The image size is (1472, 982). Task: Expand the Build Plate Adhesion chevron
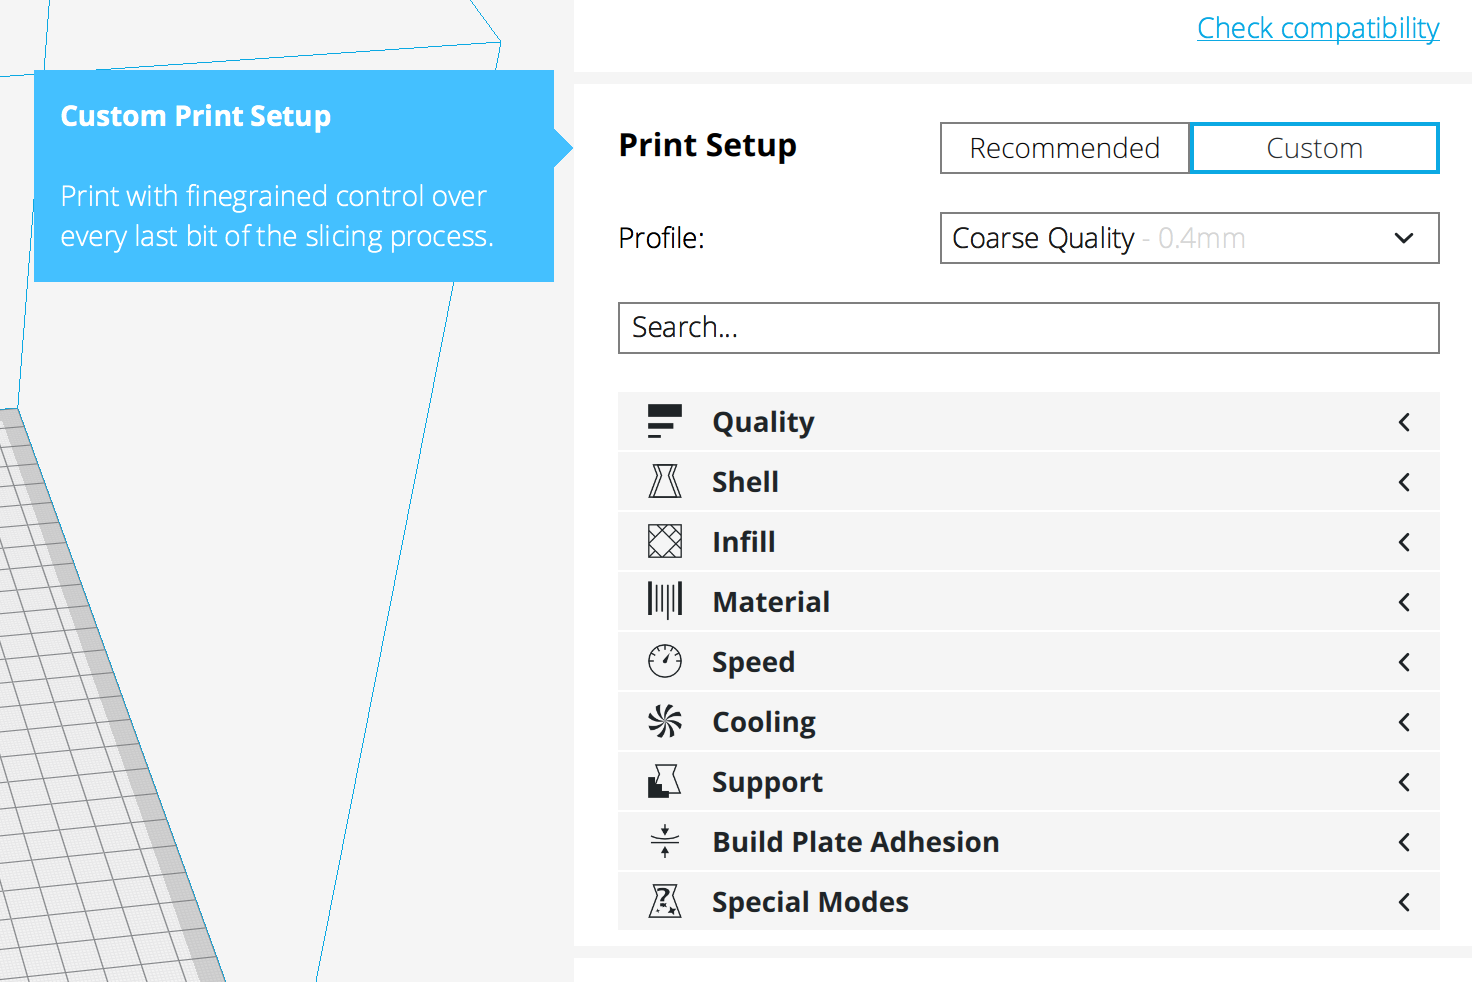tap(1404, 842)
